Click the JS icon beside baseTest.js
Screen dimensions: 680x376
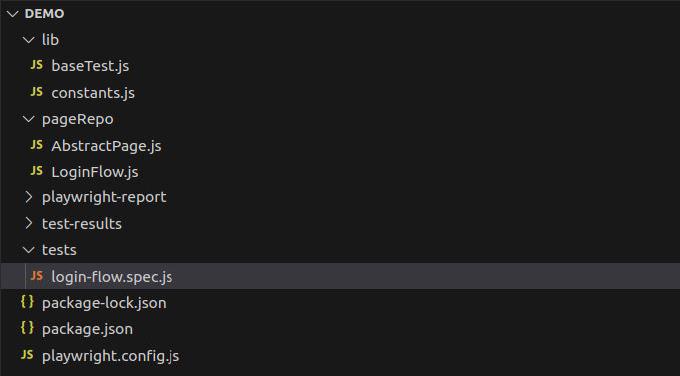coord(37,65)
